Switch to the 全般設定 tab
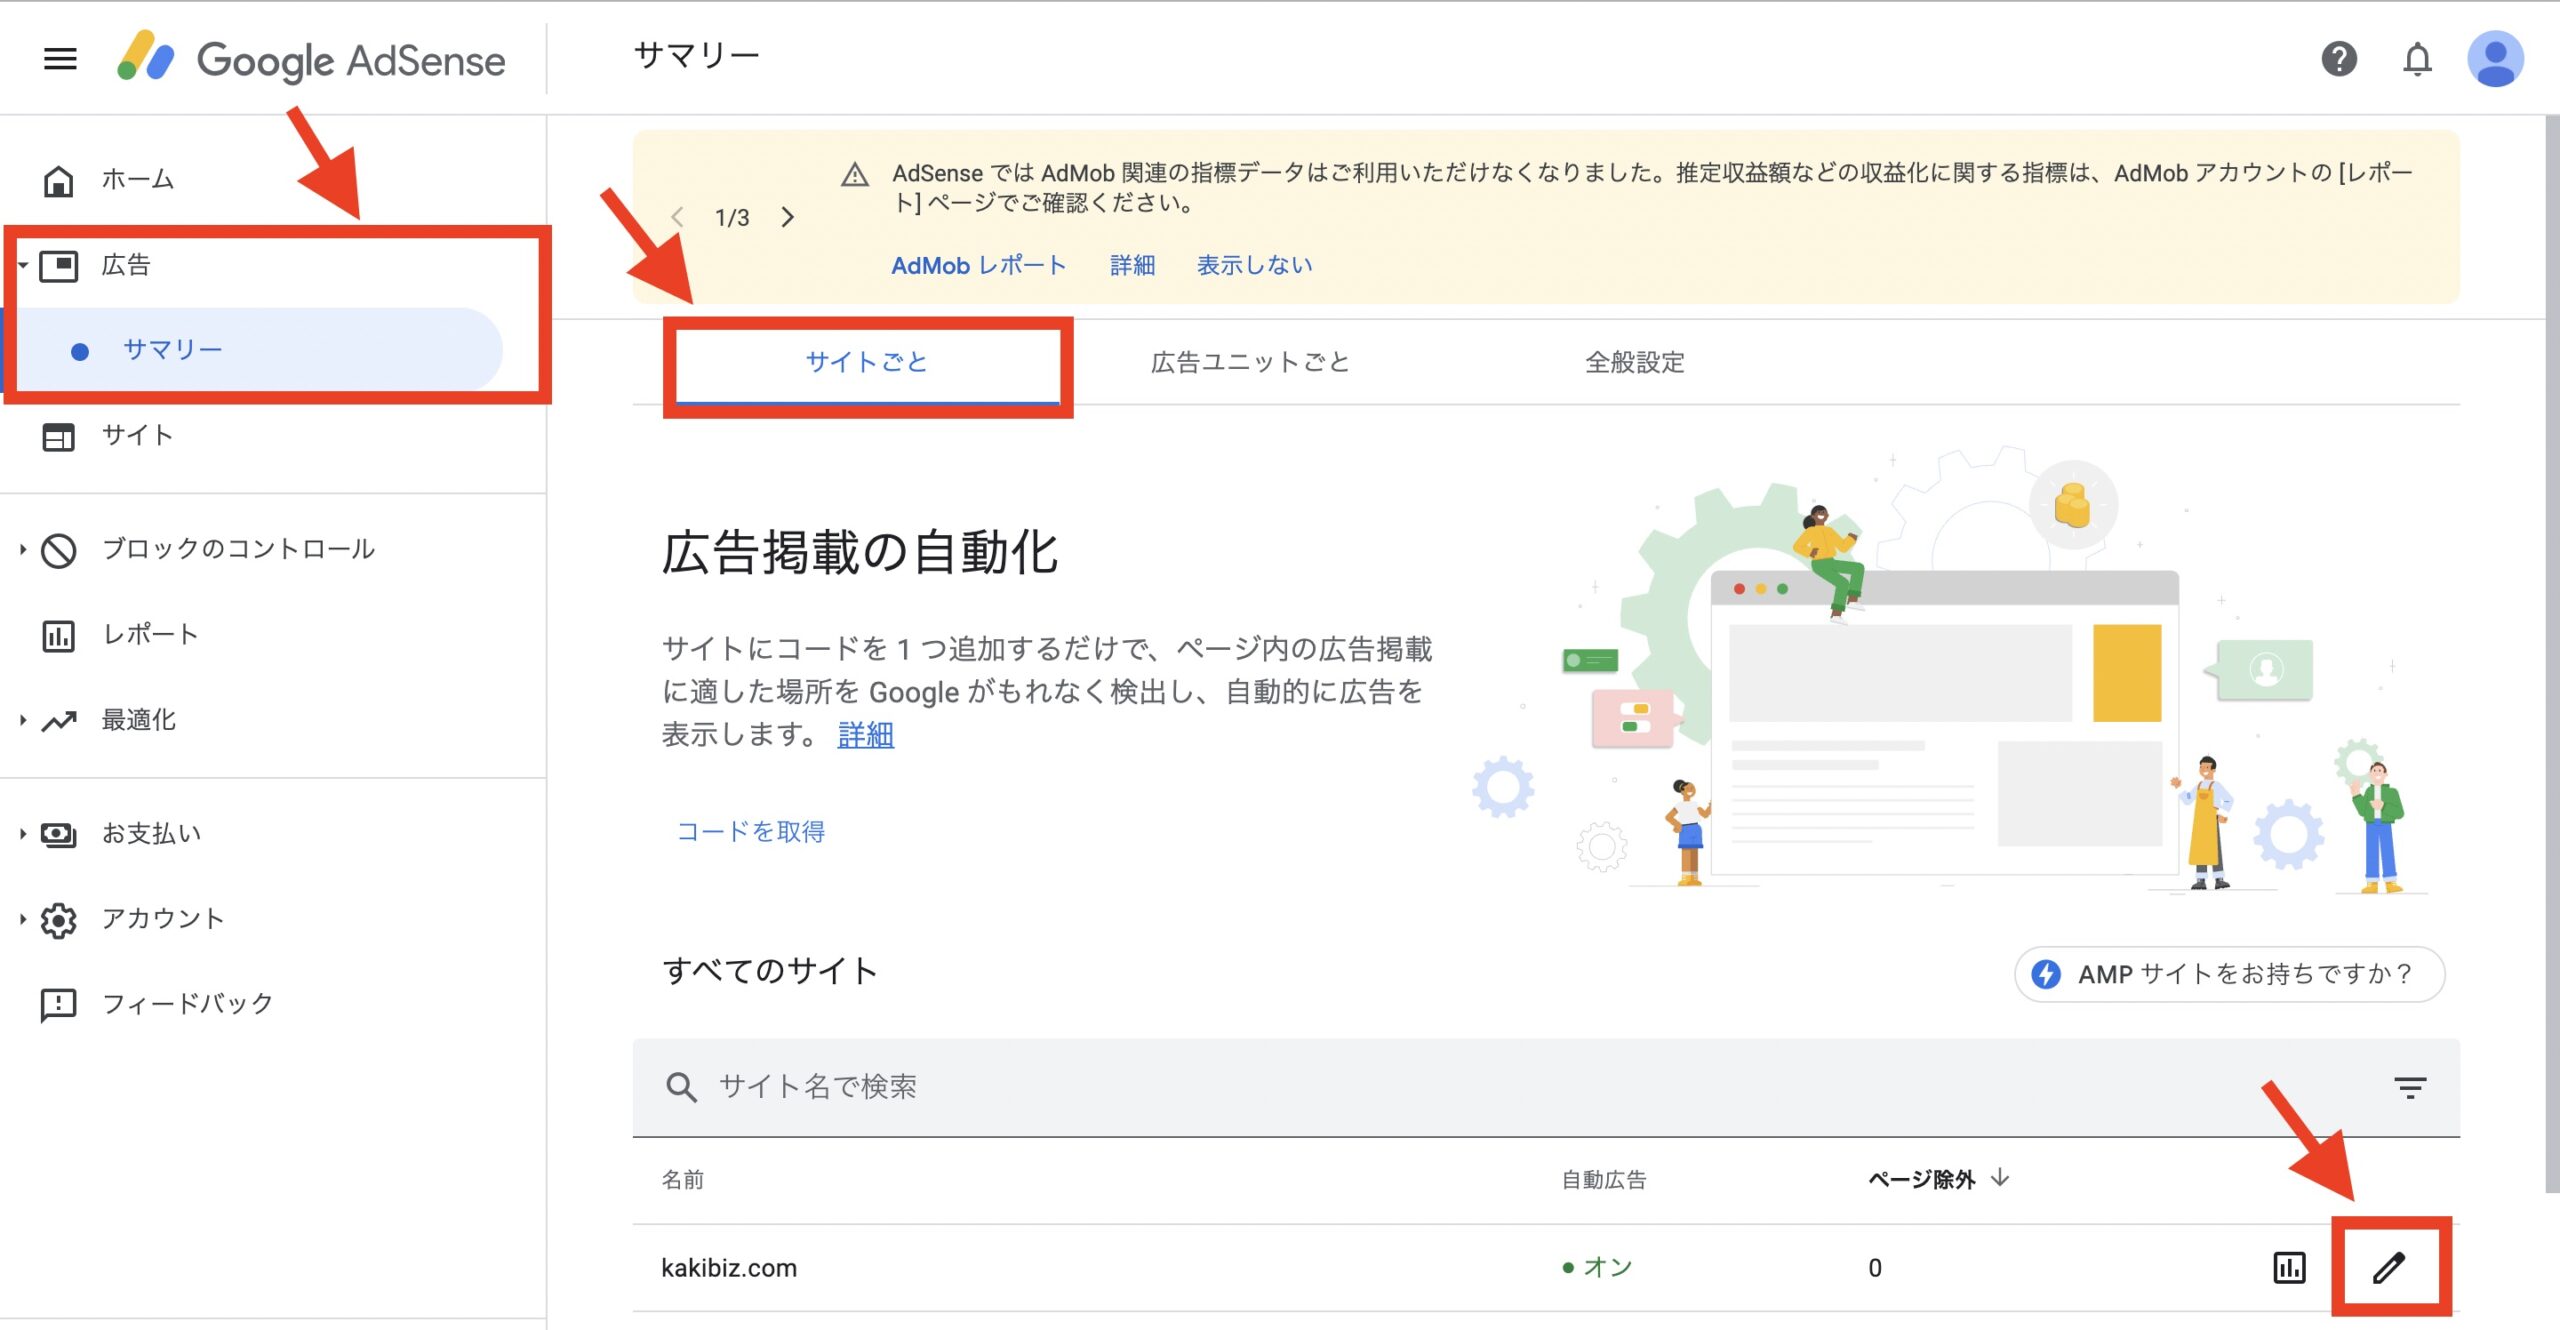Viewport: 2560px width, 1330px height. click(x=1634, y=362)
